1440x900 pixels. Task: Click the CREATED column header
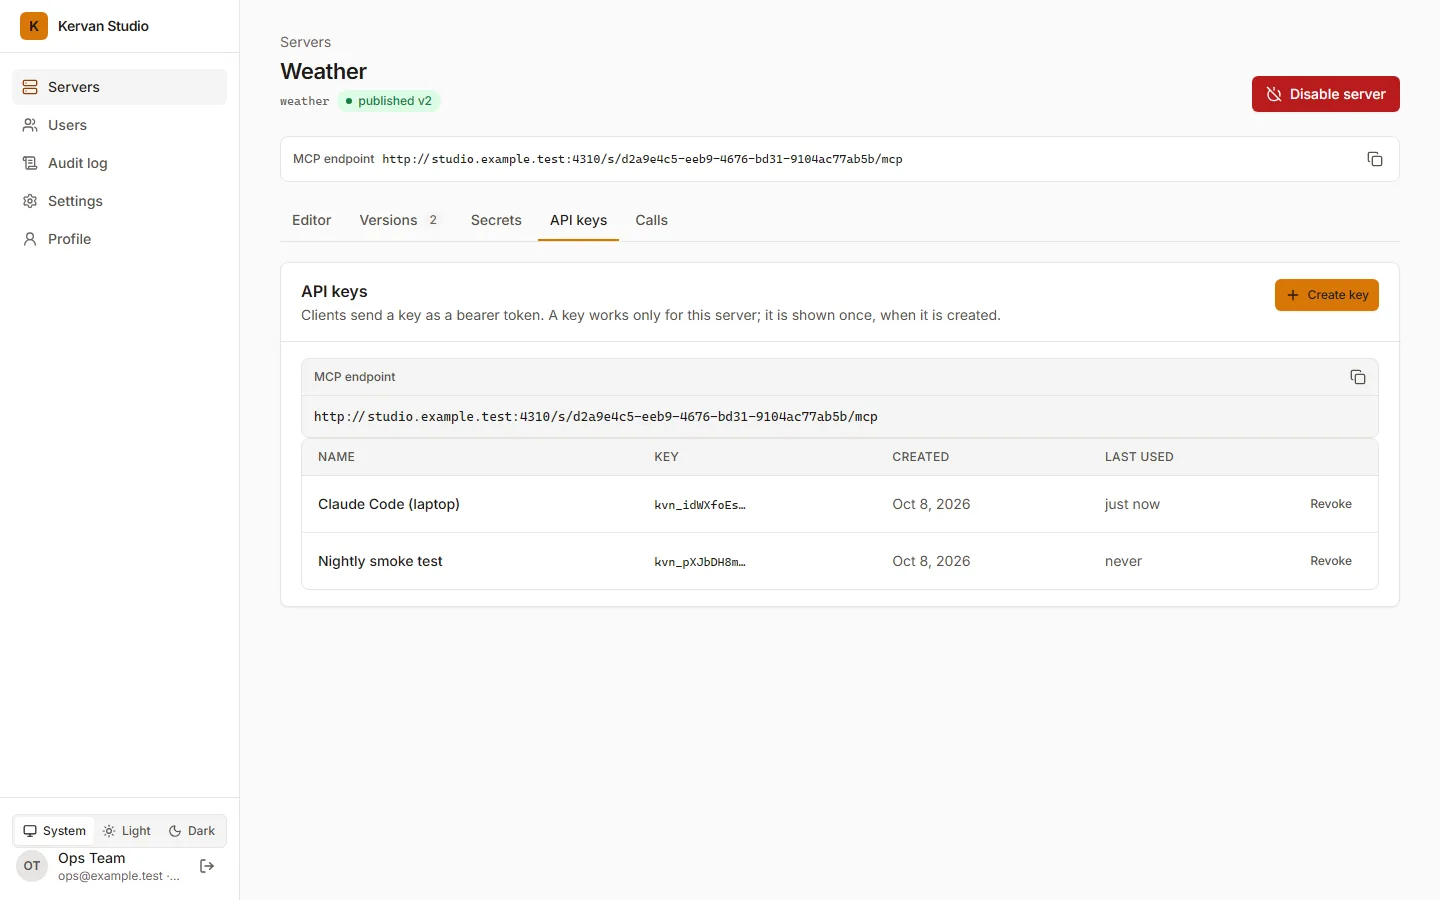click(920, 457)
